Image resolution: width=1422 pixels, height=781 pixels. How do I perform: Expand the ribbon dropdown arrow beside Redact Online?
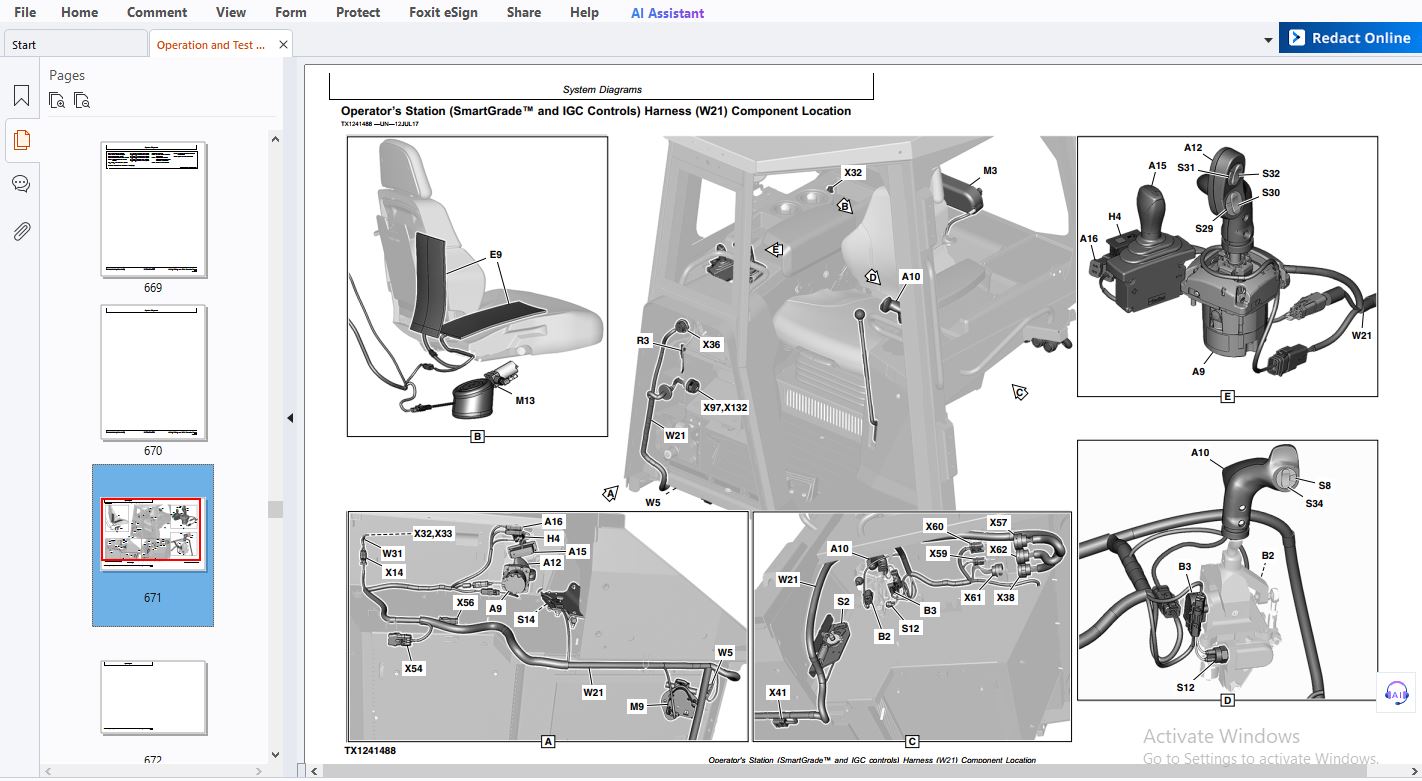click(1268, 40)
